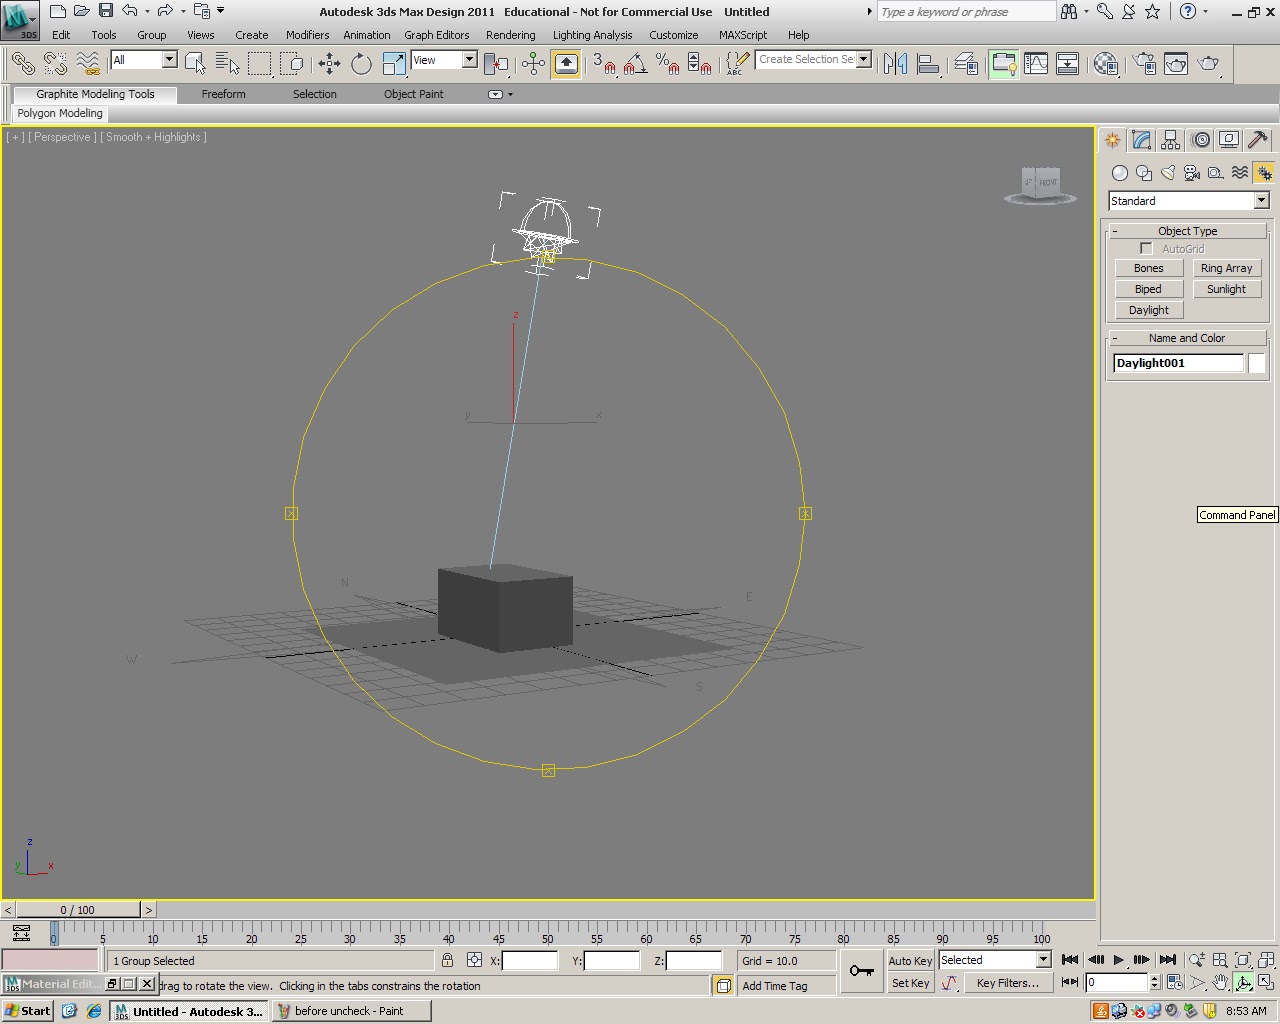
Task: Open the Rendering menu
Action: (511, 35)
